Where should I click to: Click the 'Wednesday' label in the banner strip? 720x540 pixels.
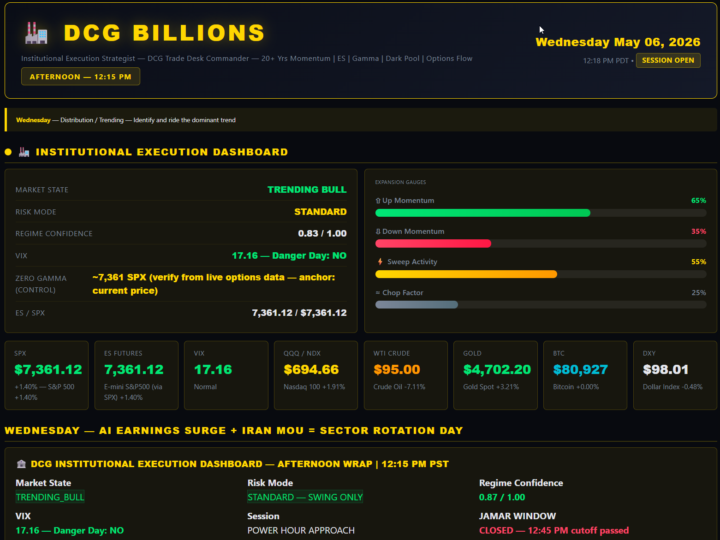coord(33,120)
